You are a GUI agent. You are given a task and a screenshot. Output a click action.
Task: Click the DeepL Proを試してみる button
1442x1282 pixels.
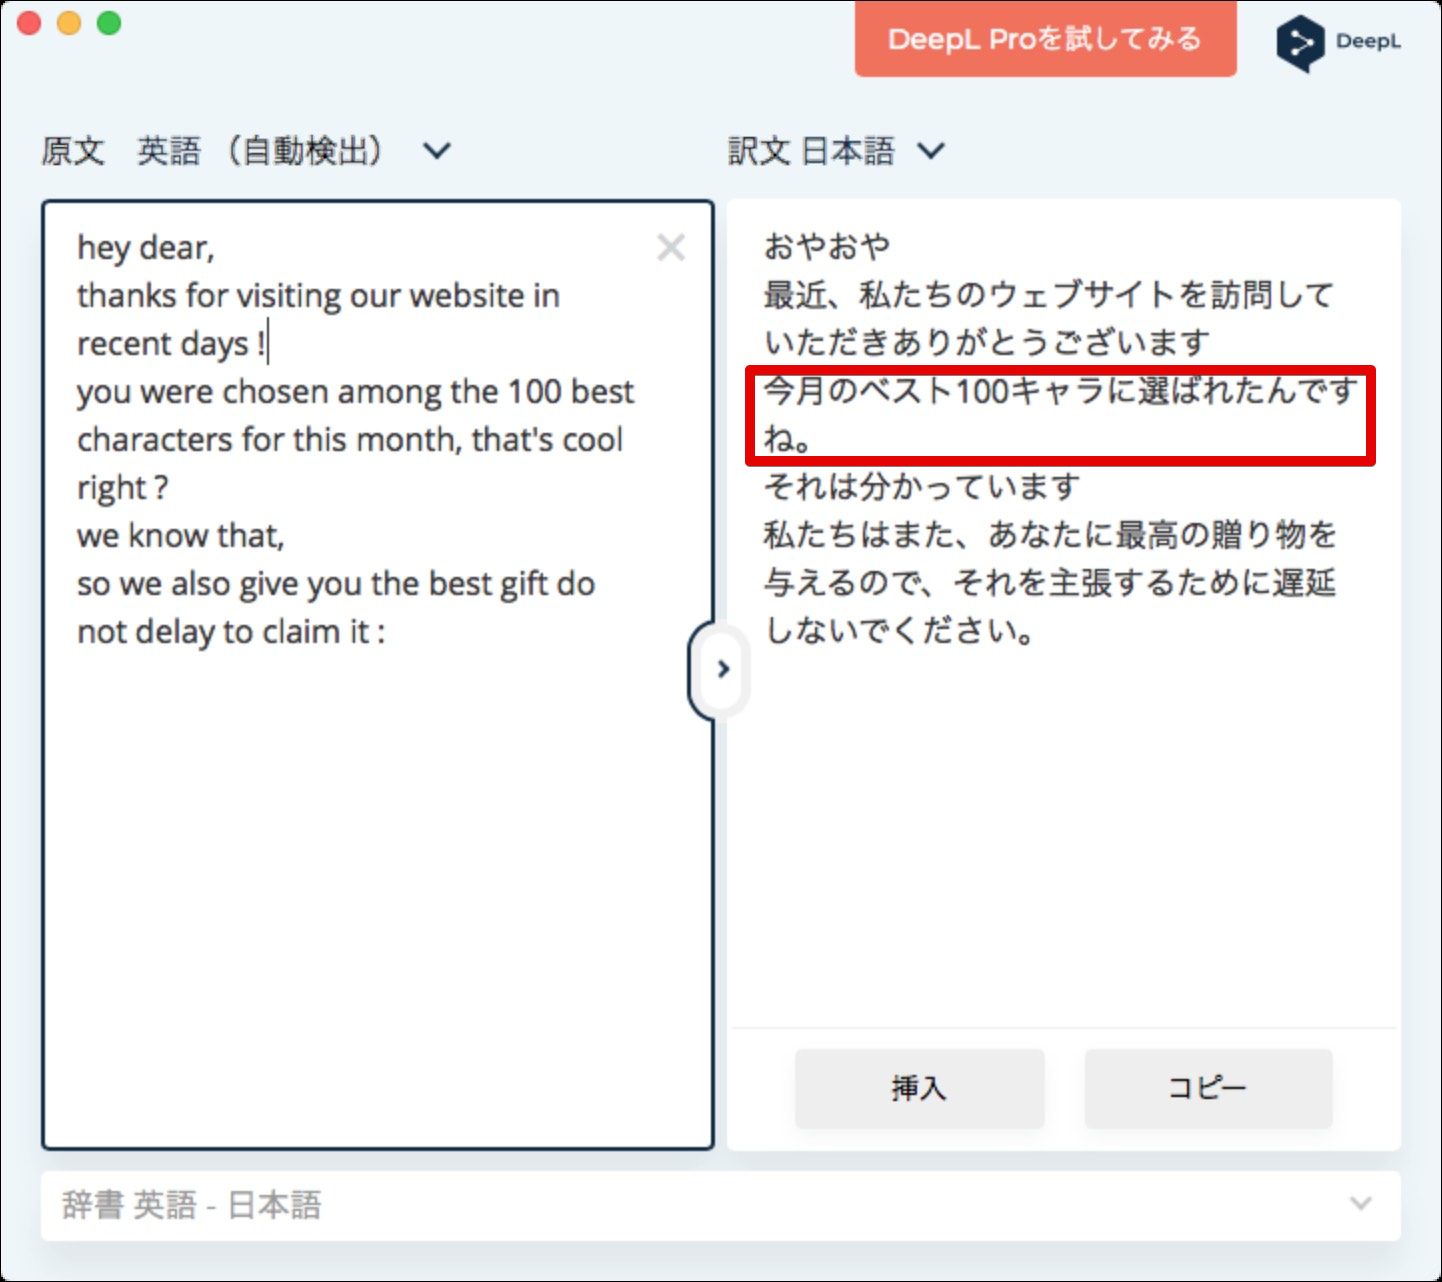click(1045, 39)
